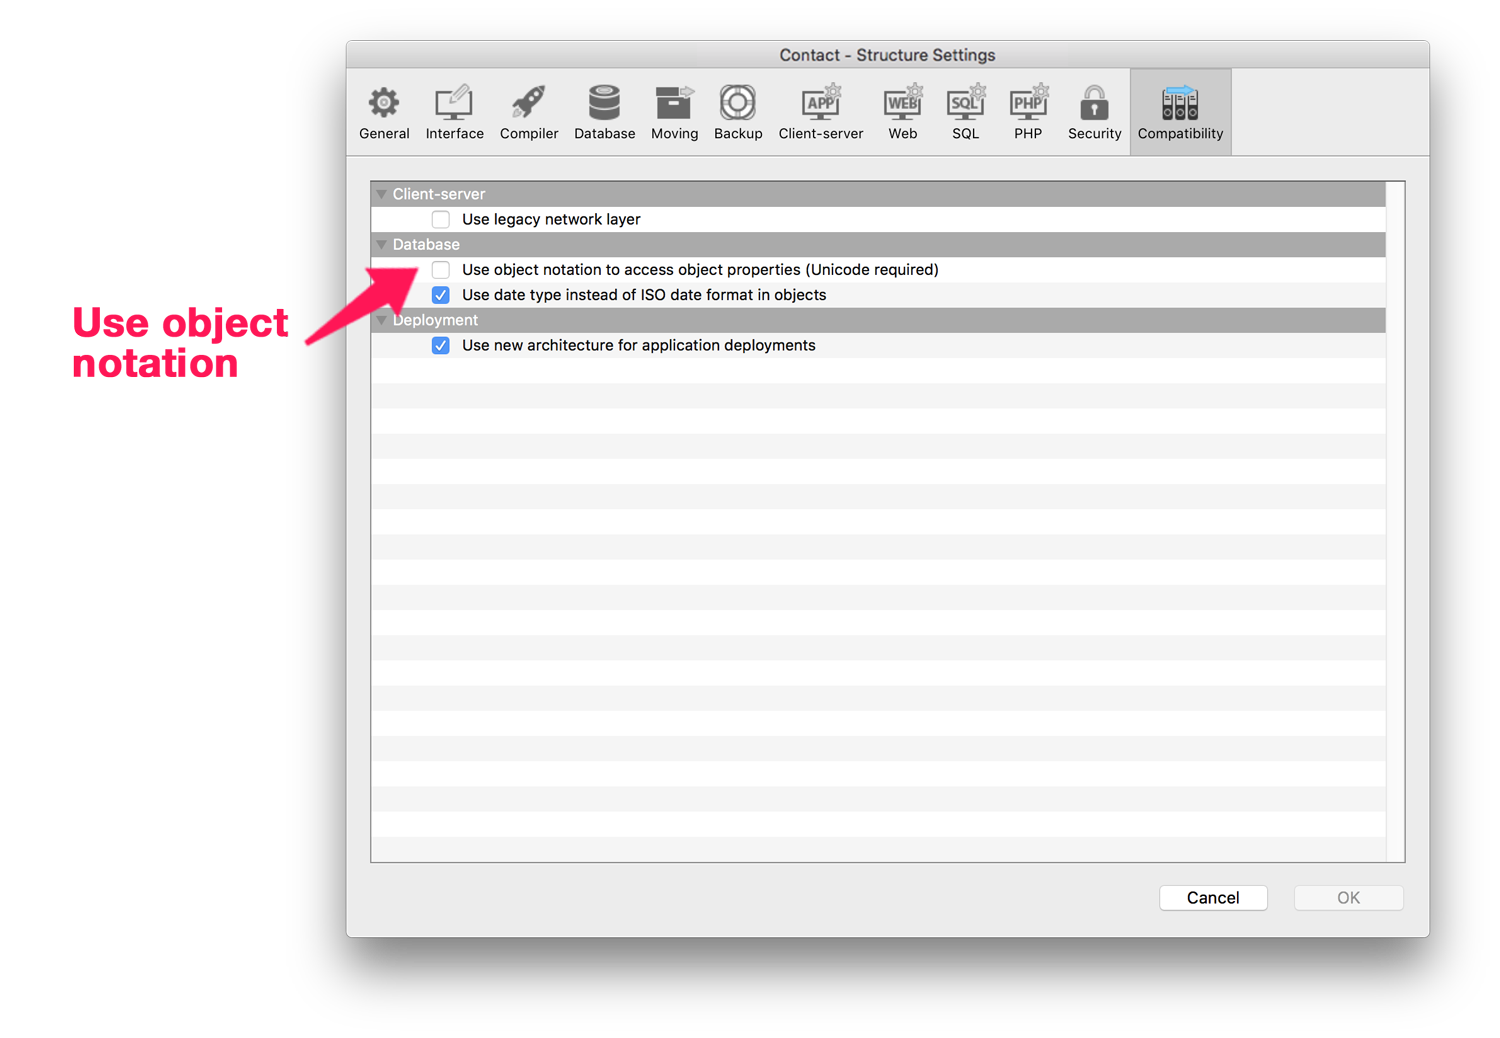Uncheck Use date type instead of ISO
This screenshot has width=1500, height=1038.
[441, 295]
